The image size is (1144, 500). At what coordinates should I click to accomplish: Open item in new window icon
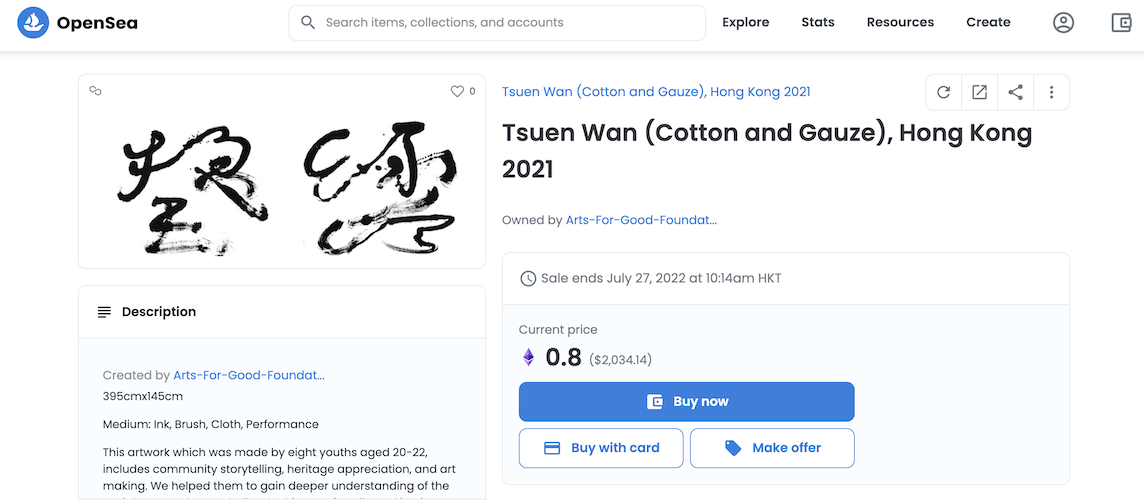(979, 92)
